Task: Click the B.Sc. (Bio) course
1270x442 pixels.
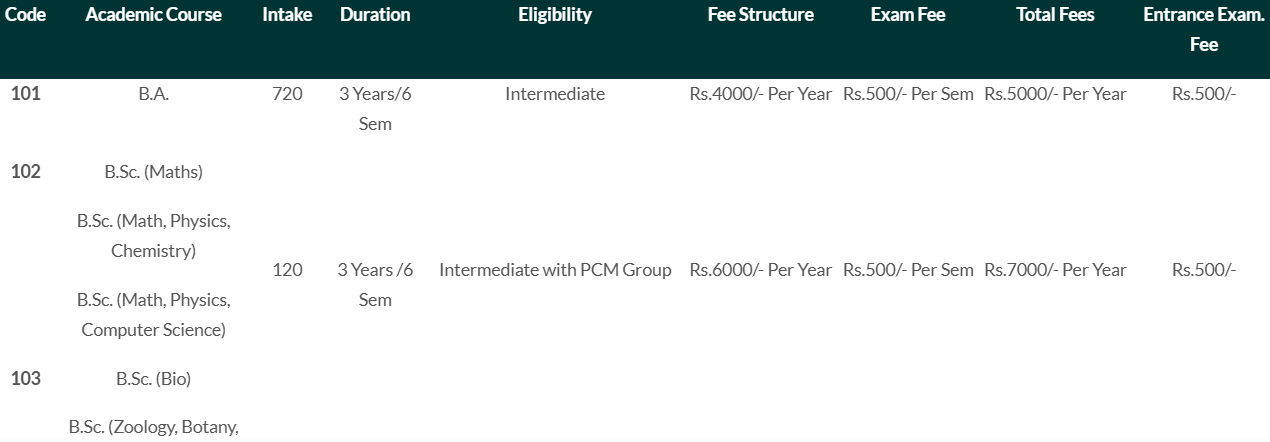Action: pyautogui.click(x=153, y=379)
